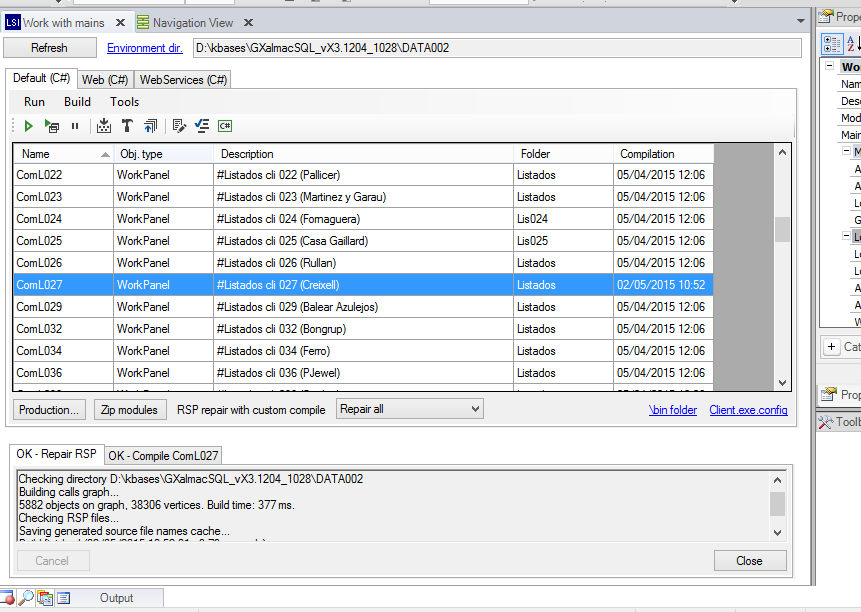Sort by the Name column header

(63, 154)
